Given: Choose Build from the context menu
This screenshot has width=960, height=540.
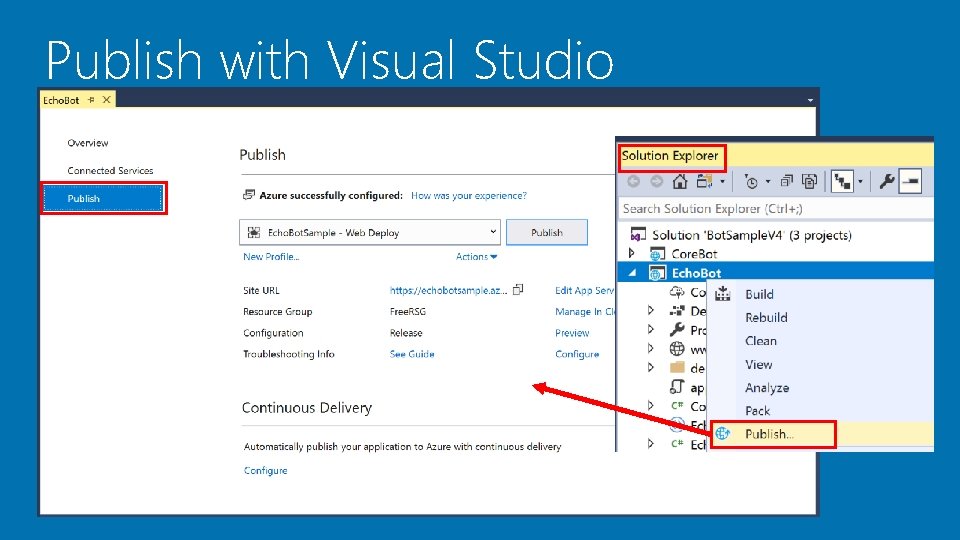Looking at the screenshot, I should point(759,294).
